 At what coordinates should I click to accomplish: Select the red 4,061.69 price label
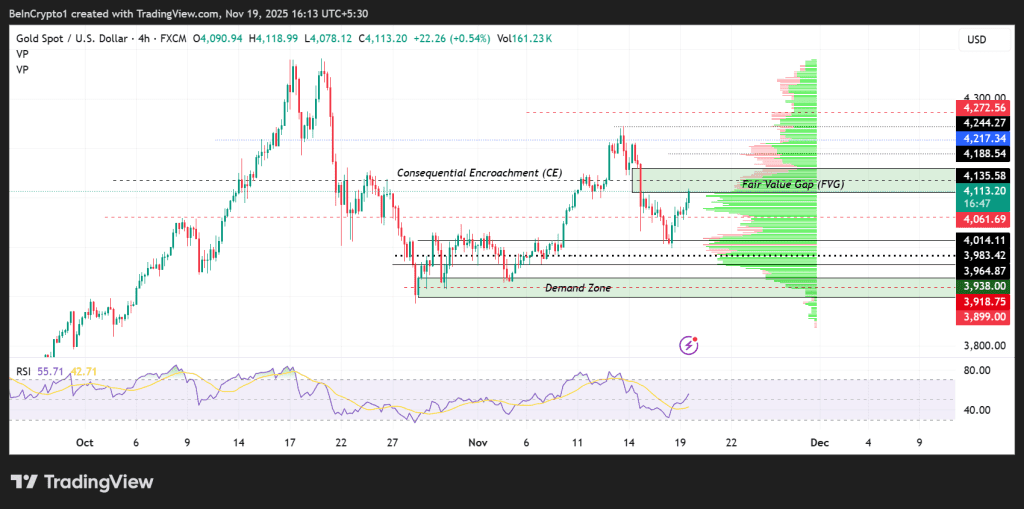pyautogui.click(x=984, y=219)
